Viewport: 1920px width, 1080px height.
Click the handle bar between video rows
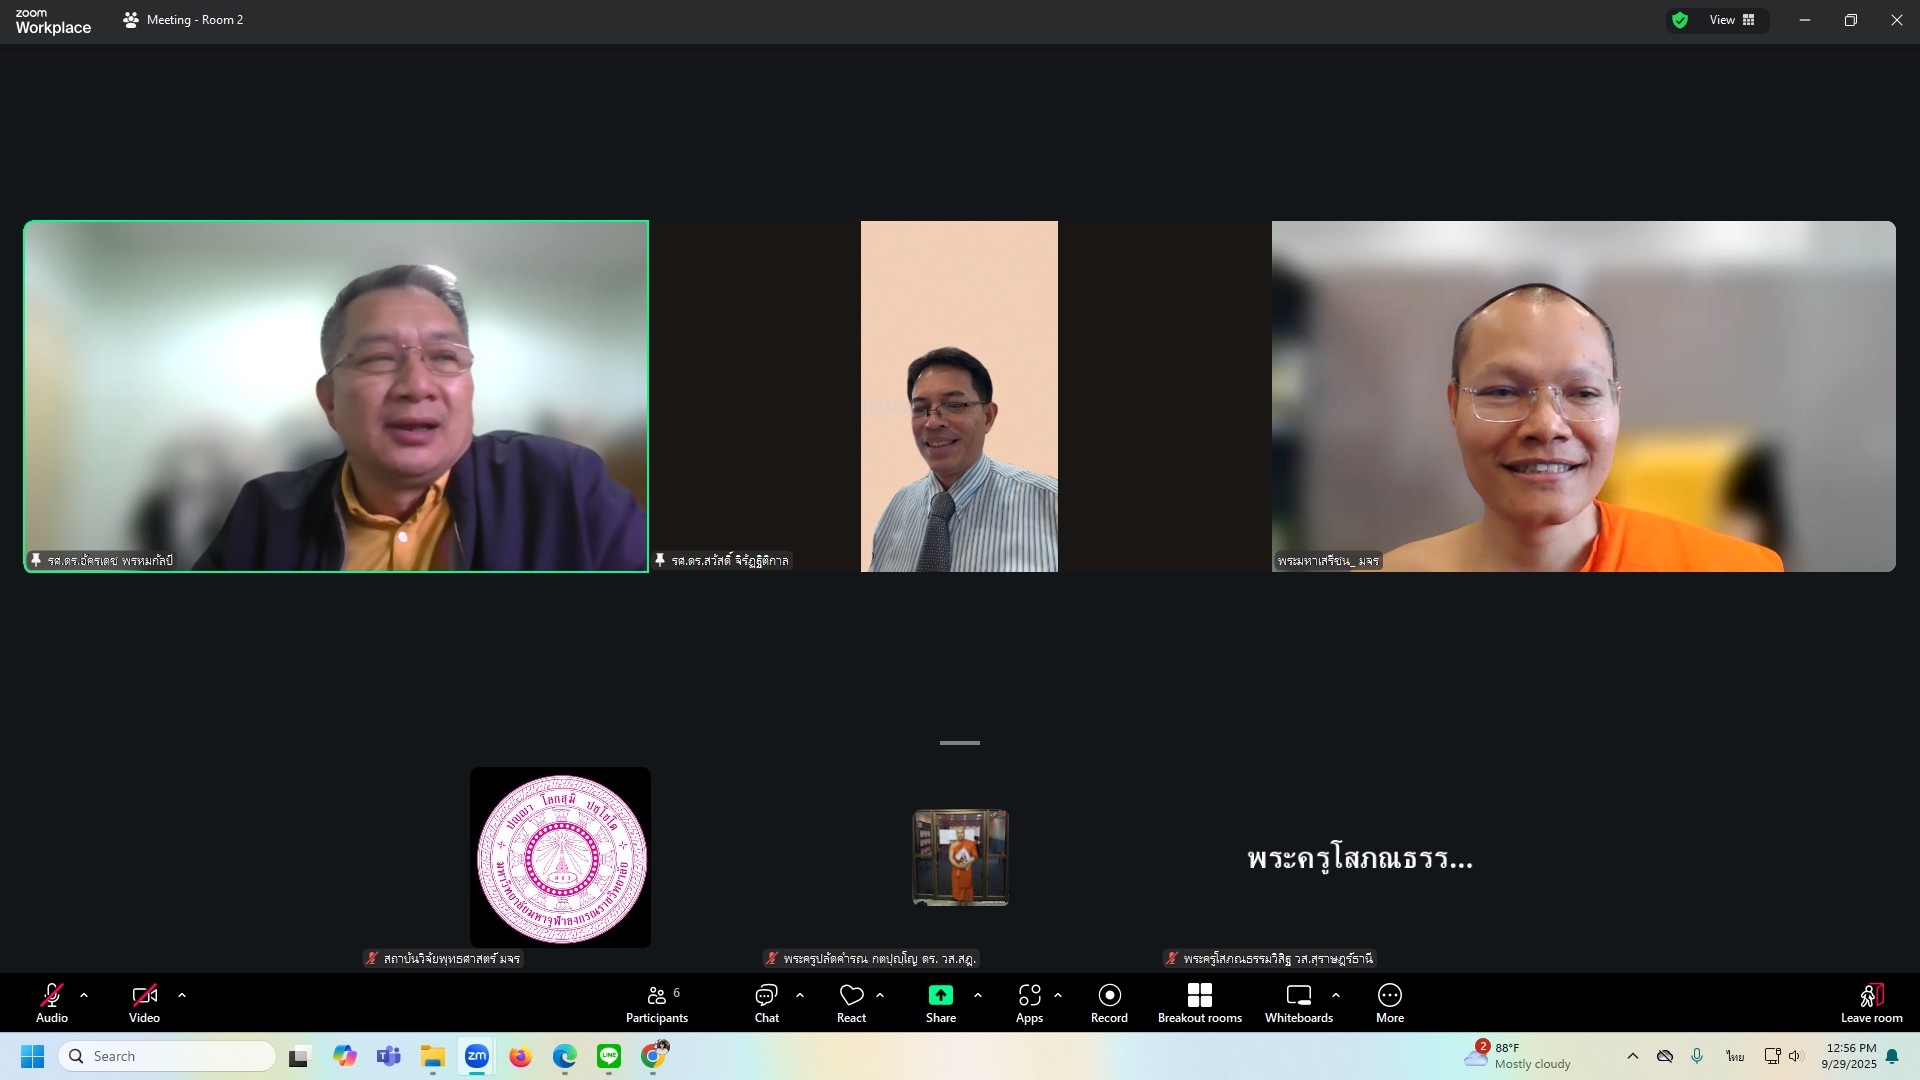click(959, 743)
